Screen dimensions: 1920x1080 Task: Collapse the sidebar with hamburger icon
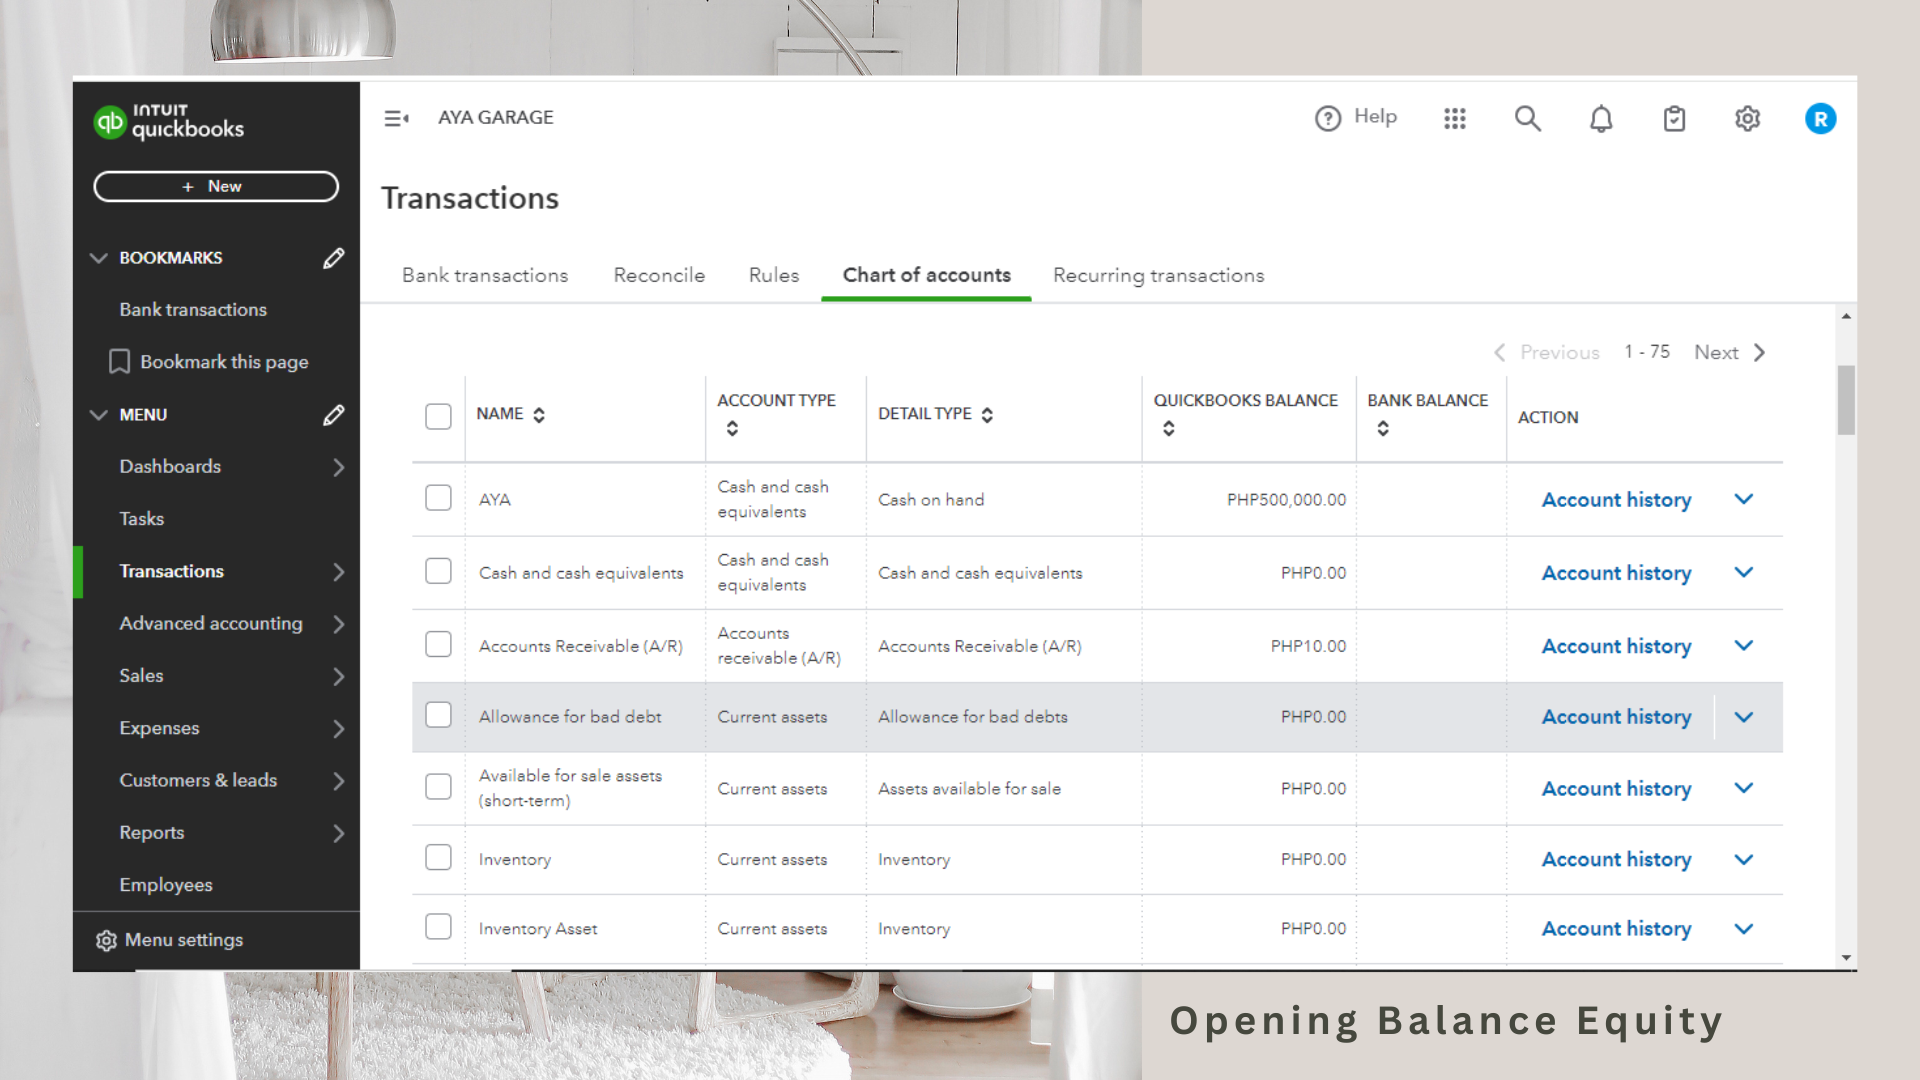[x=396, y=119]
